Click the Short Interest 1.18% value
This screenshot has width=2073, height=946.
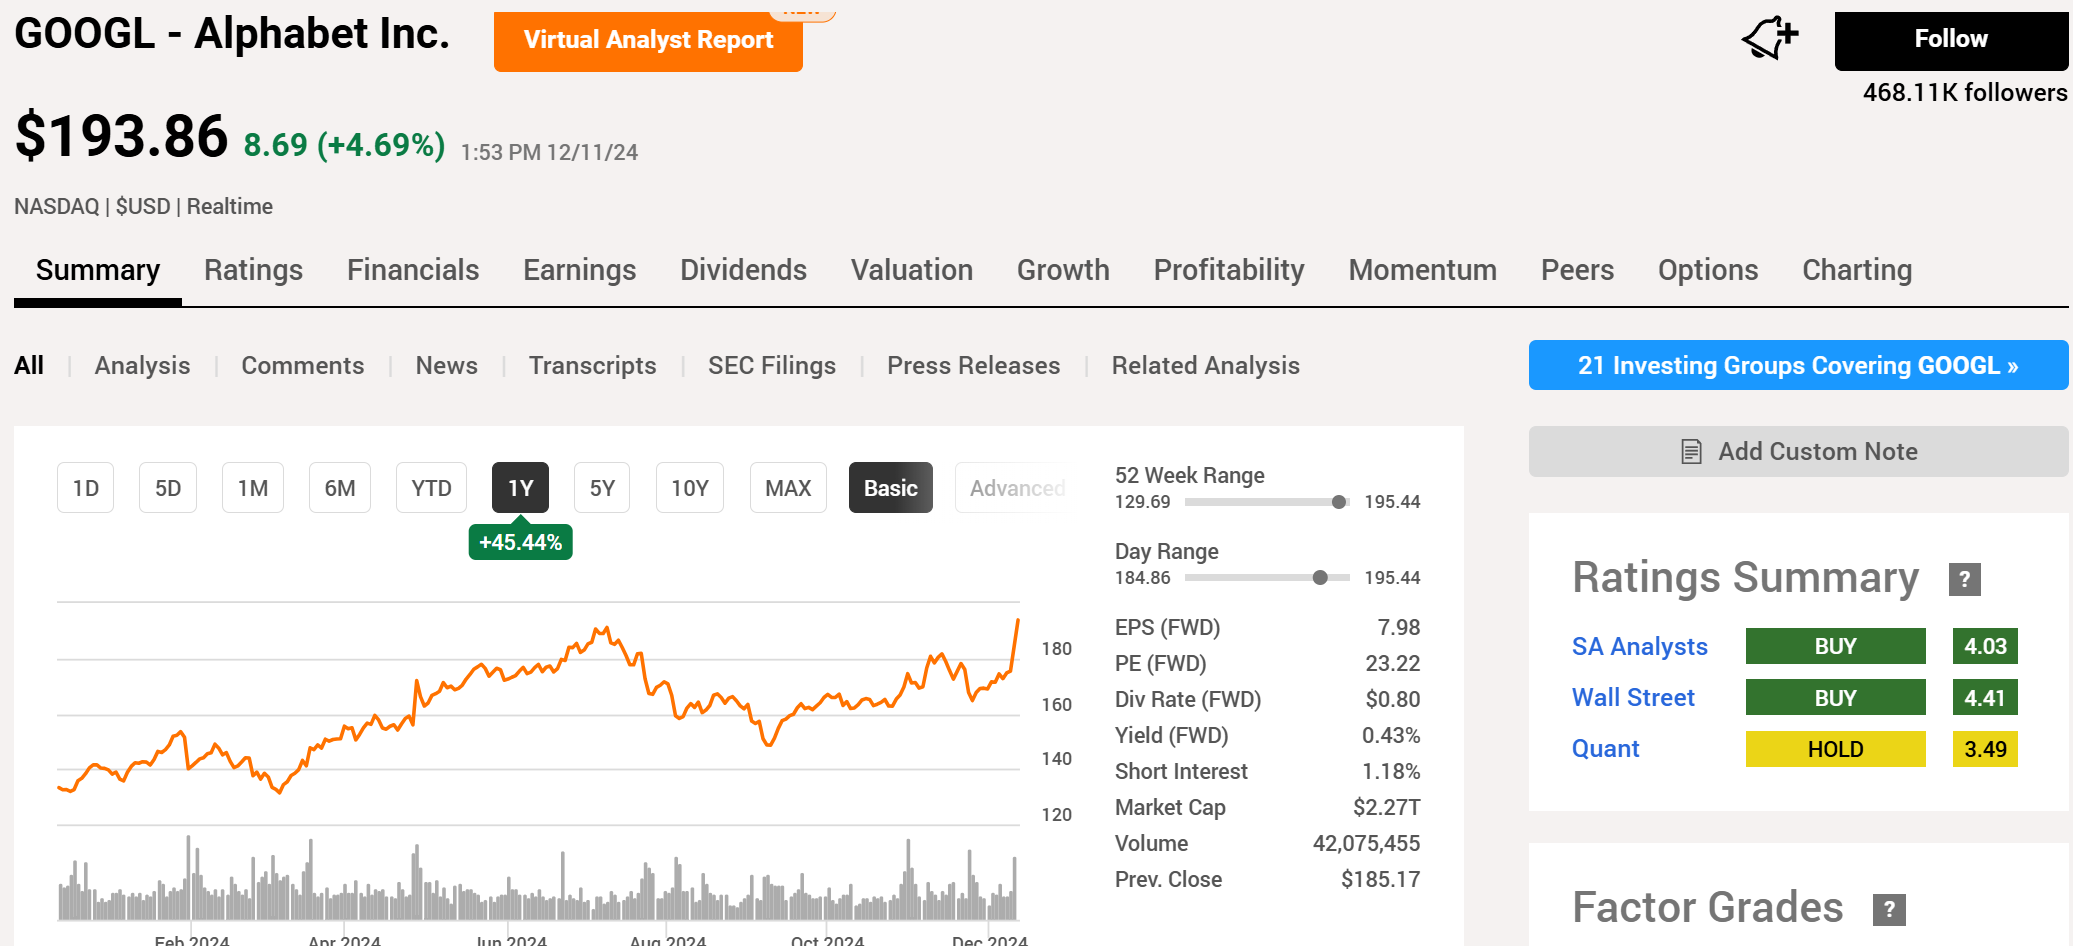click(x=1391, y=772)
